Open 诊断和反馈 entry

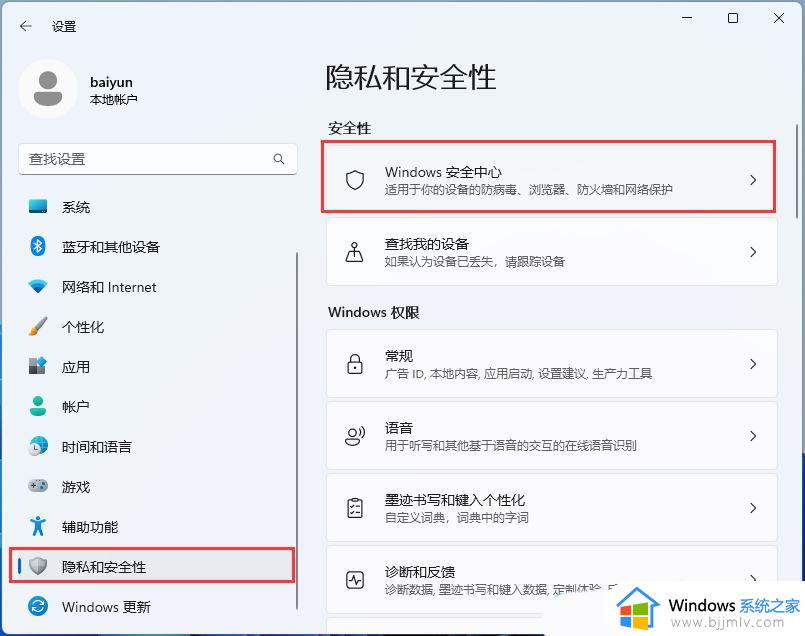point(552,579)
